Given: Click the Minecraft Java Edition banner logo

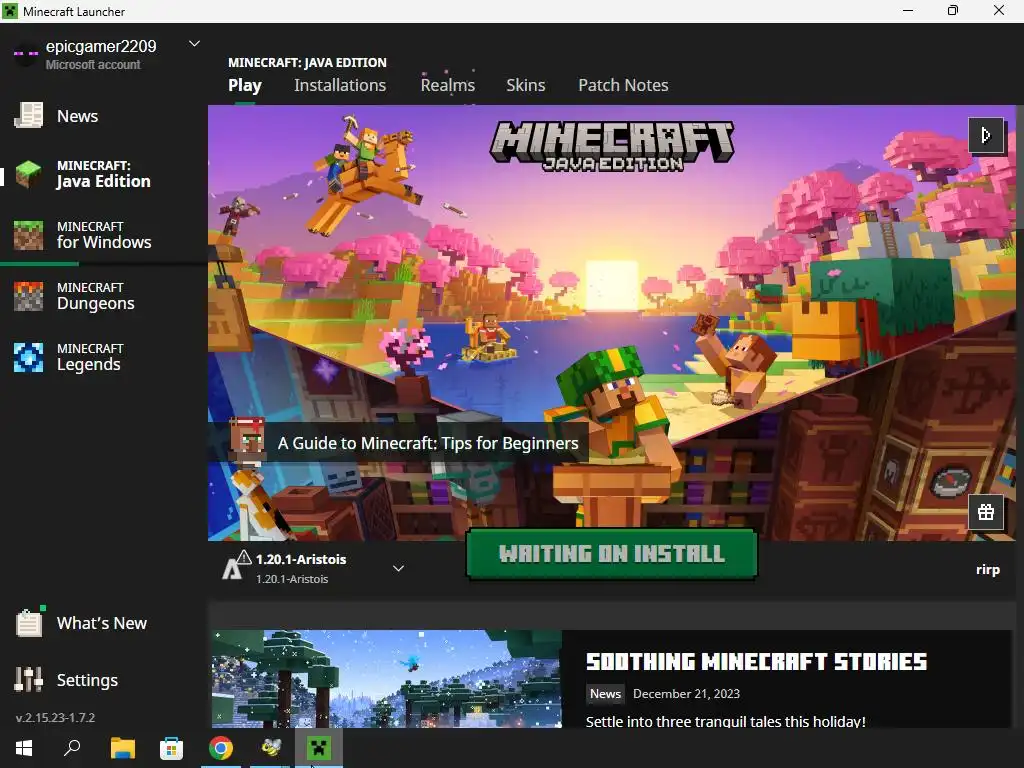Looking at the screenshot, I should (612, 146).
